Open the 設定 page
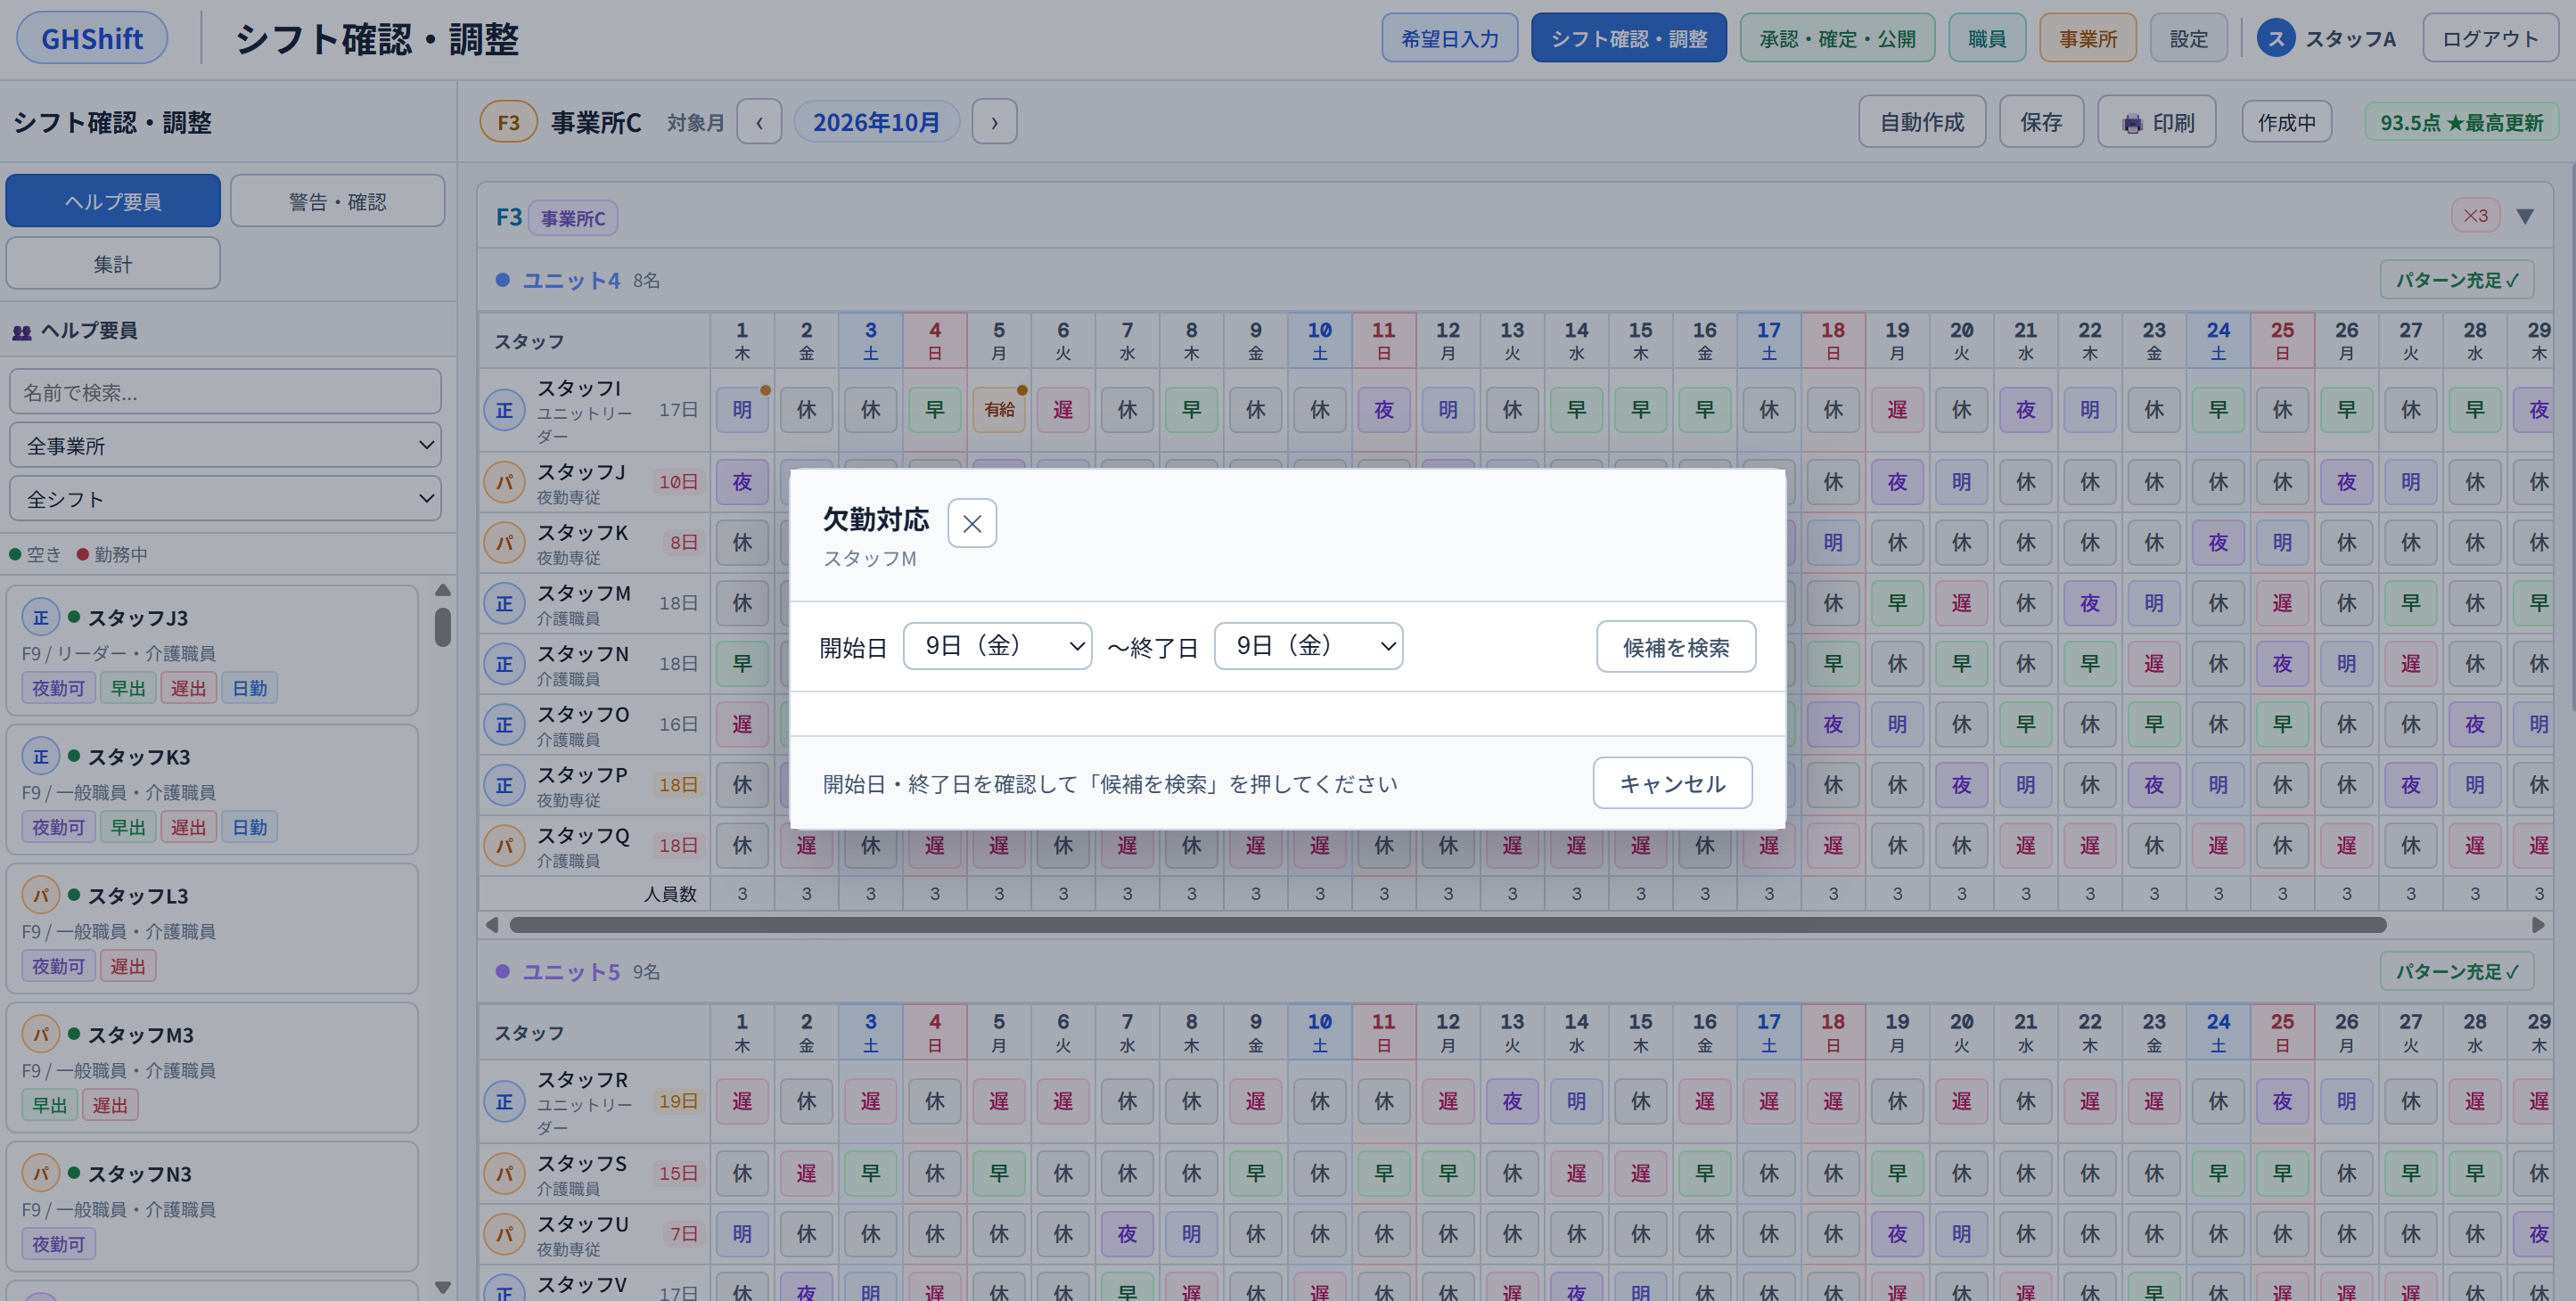Screen dimensions: 2576x1301 click(2188, 38)
